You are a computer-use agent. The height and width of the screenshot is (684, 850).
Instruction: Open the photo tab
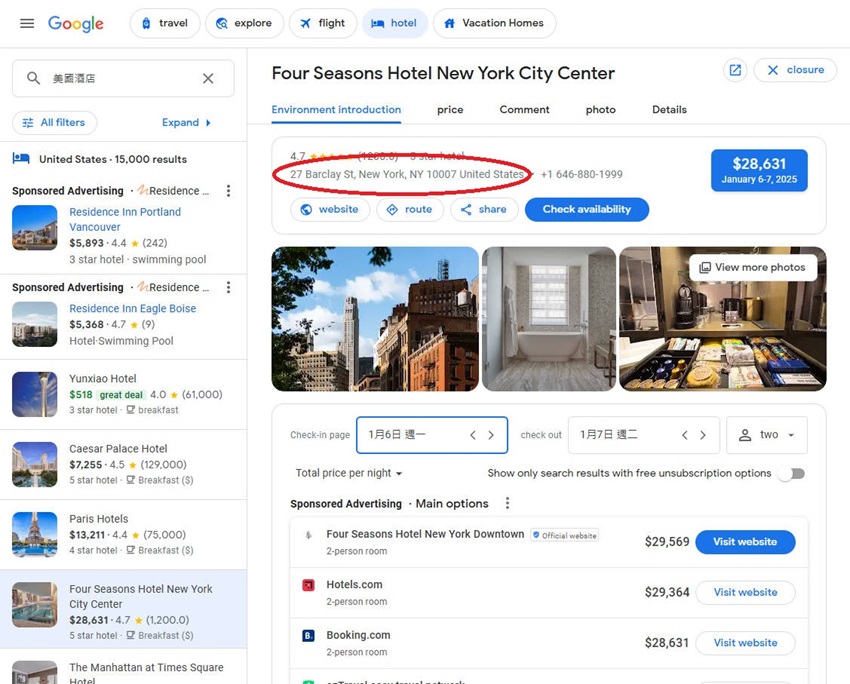pos(601,110)
